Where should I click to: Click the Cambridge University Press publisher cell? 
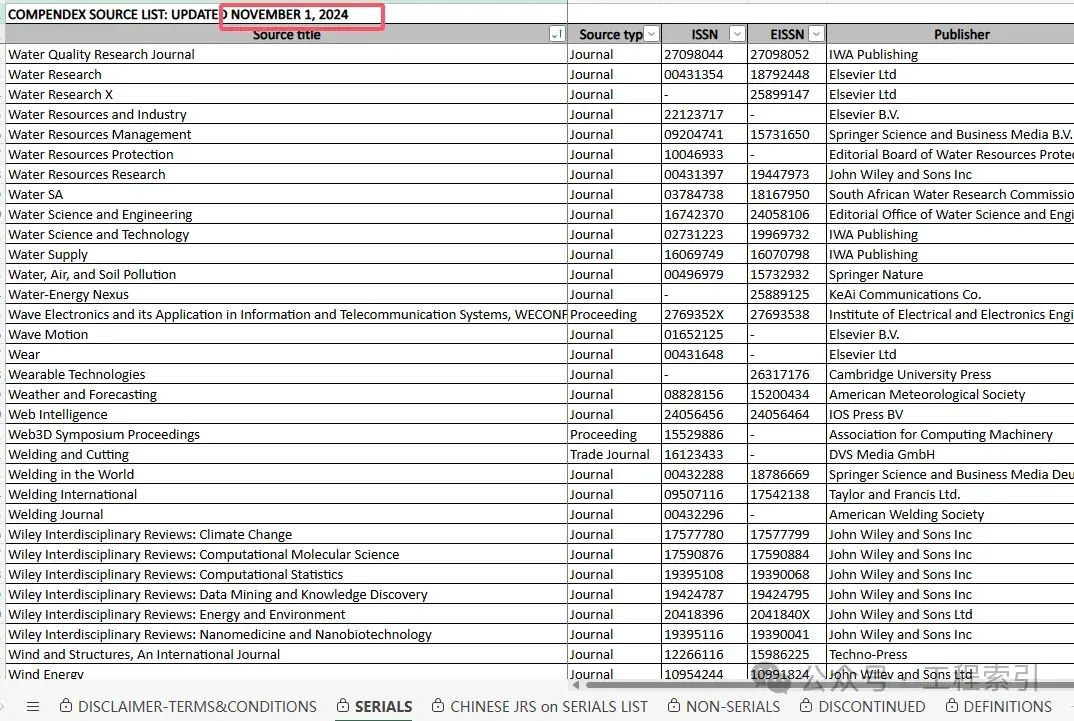951,375
